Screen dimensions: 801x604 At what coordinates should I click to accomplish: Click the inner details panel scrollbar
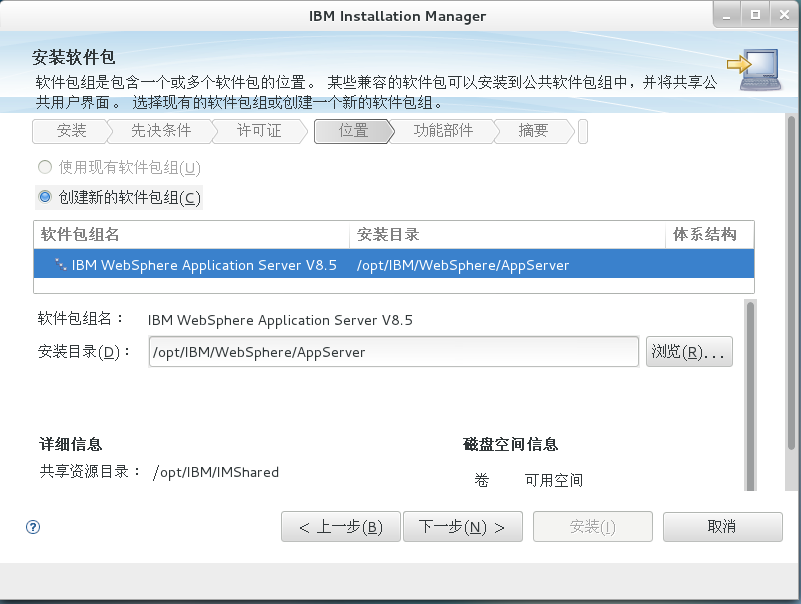point(750,397)
